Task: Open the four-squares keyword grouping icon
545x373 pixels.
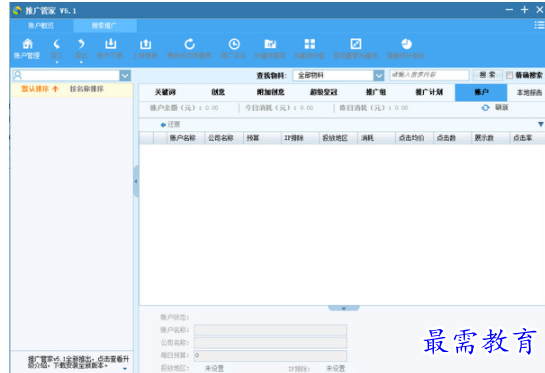Action: [x=309, y=44]
